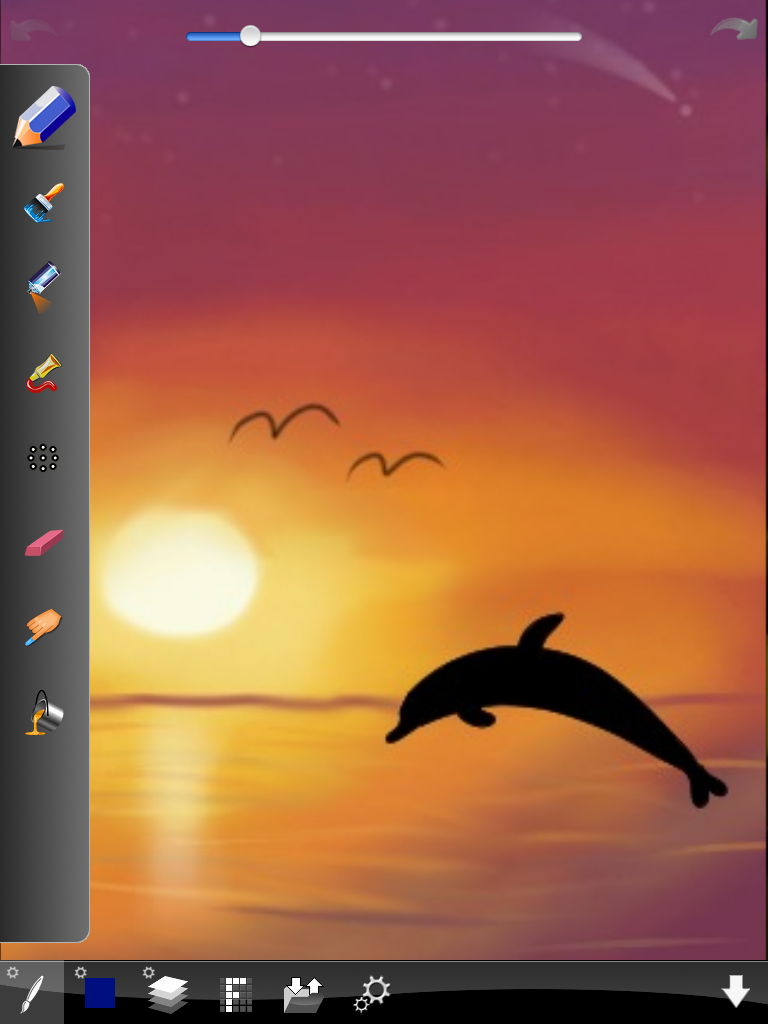This screenshot has width=768, height=1024.
Task: Open the import/export folder
Action: coord(304,995)
